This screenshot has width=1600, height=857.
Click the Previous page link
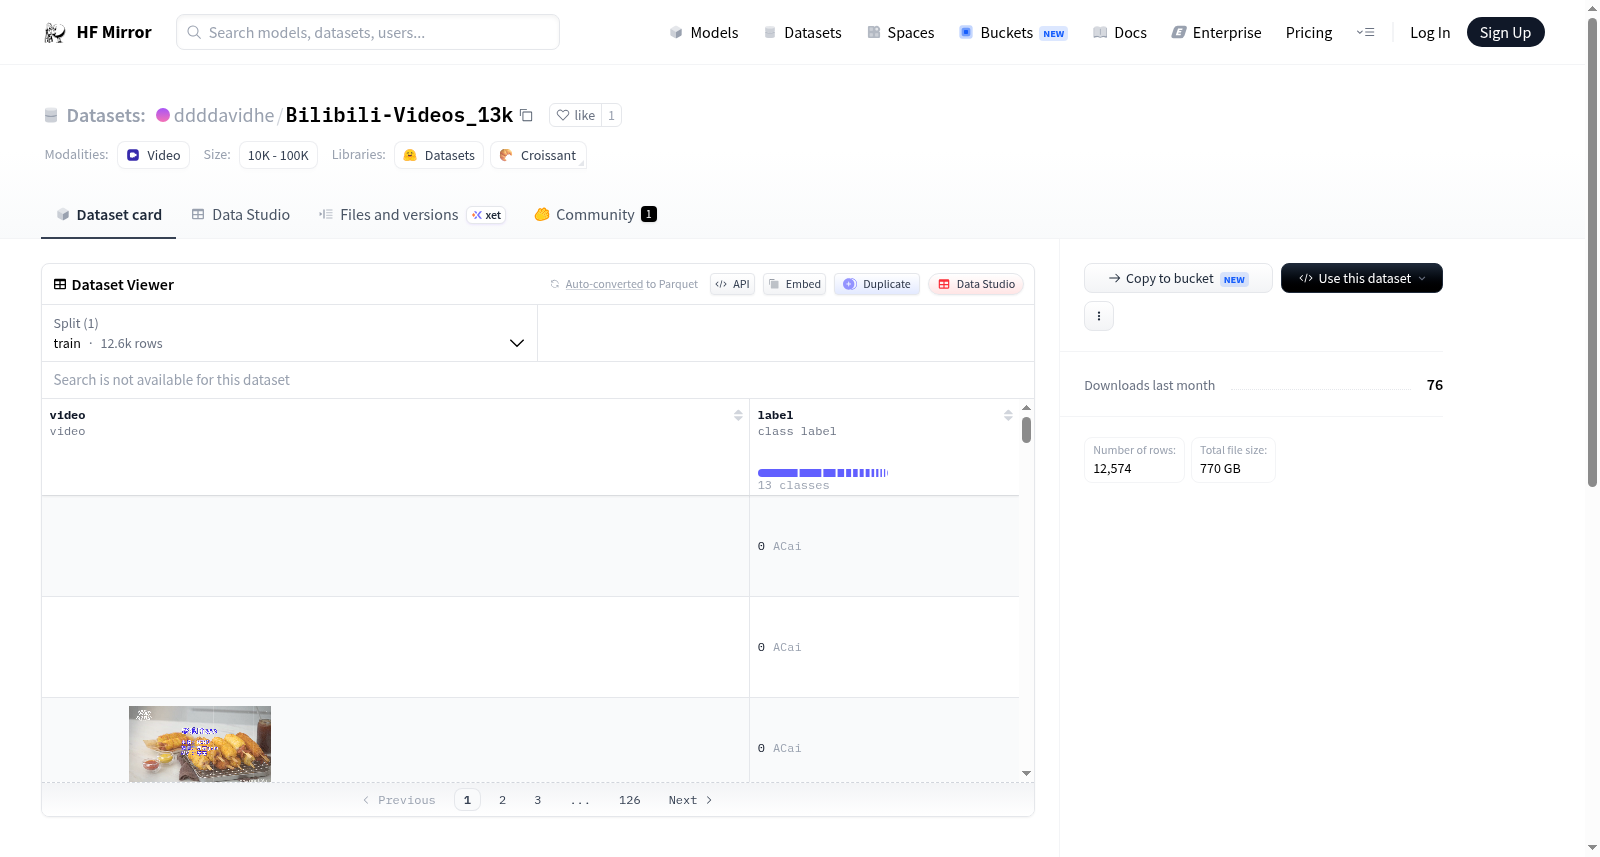[x=399, y=800]
